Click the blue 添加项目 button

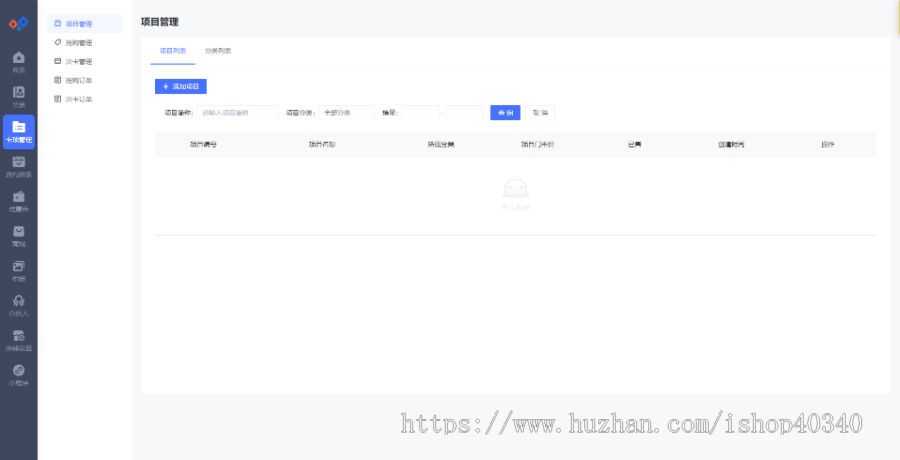(x=181, y=86)
